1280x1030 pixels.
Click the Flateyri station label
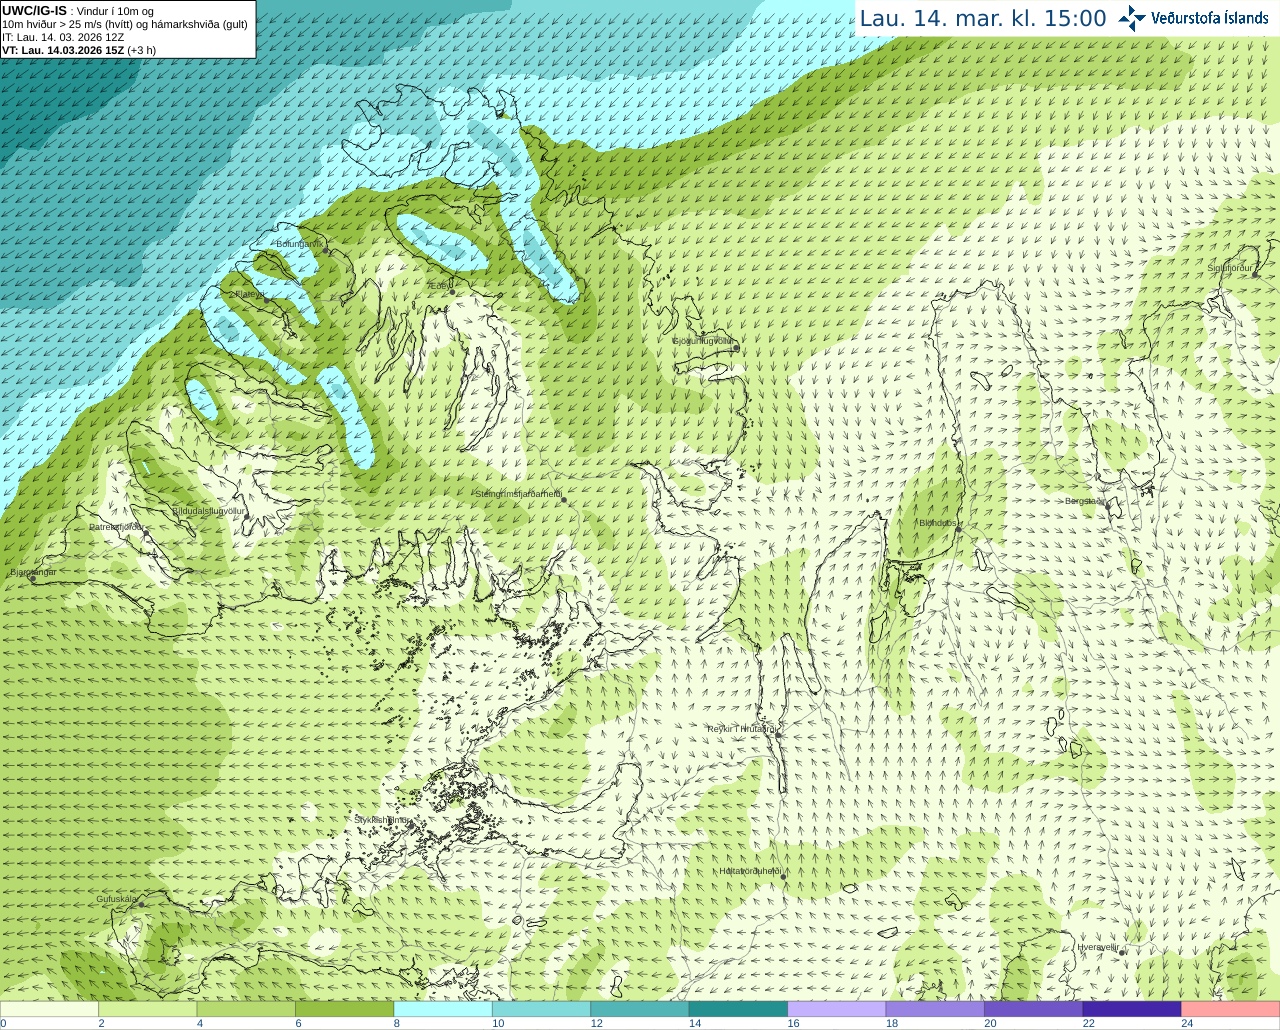[x=249, y=294]
